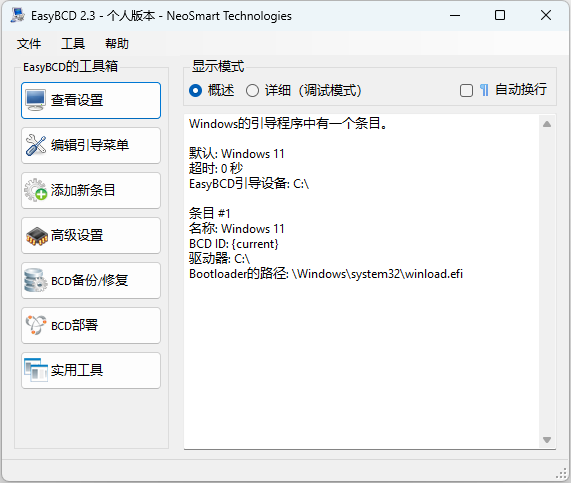Click the 'Windows的引导程序中有一个条目' text line

point(288,123)
